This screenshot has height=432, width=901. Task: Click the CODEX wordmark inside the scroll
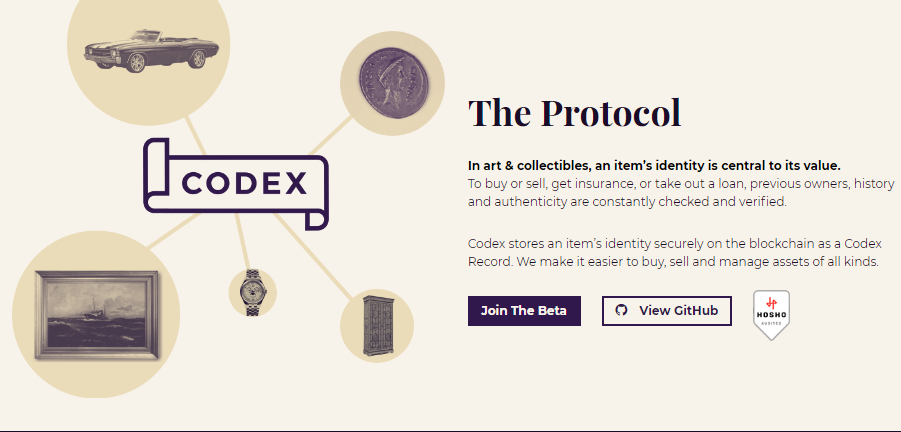point(244,184)
